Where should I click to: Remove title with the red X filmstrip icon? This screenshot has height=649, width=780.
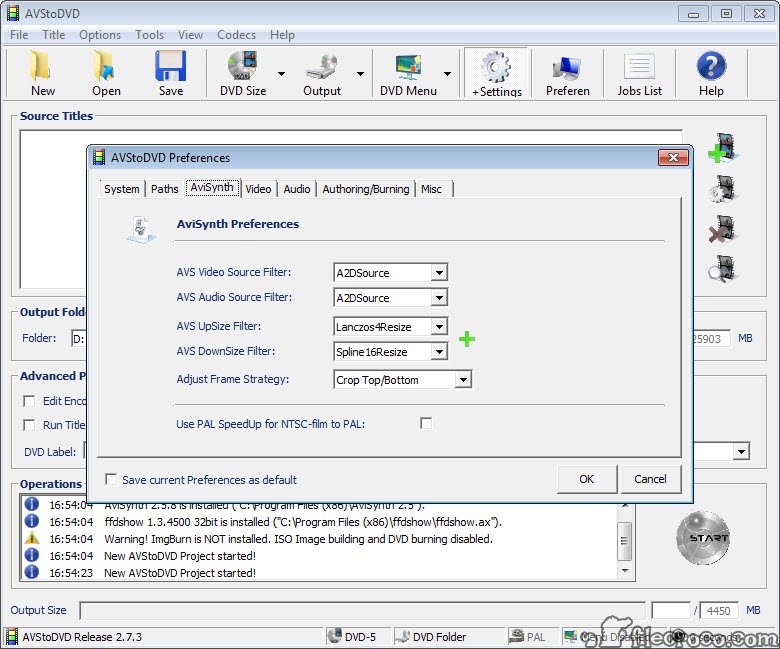coord(723,229)
